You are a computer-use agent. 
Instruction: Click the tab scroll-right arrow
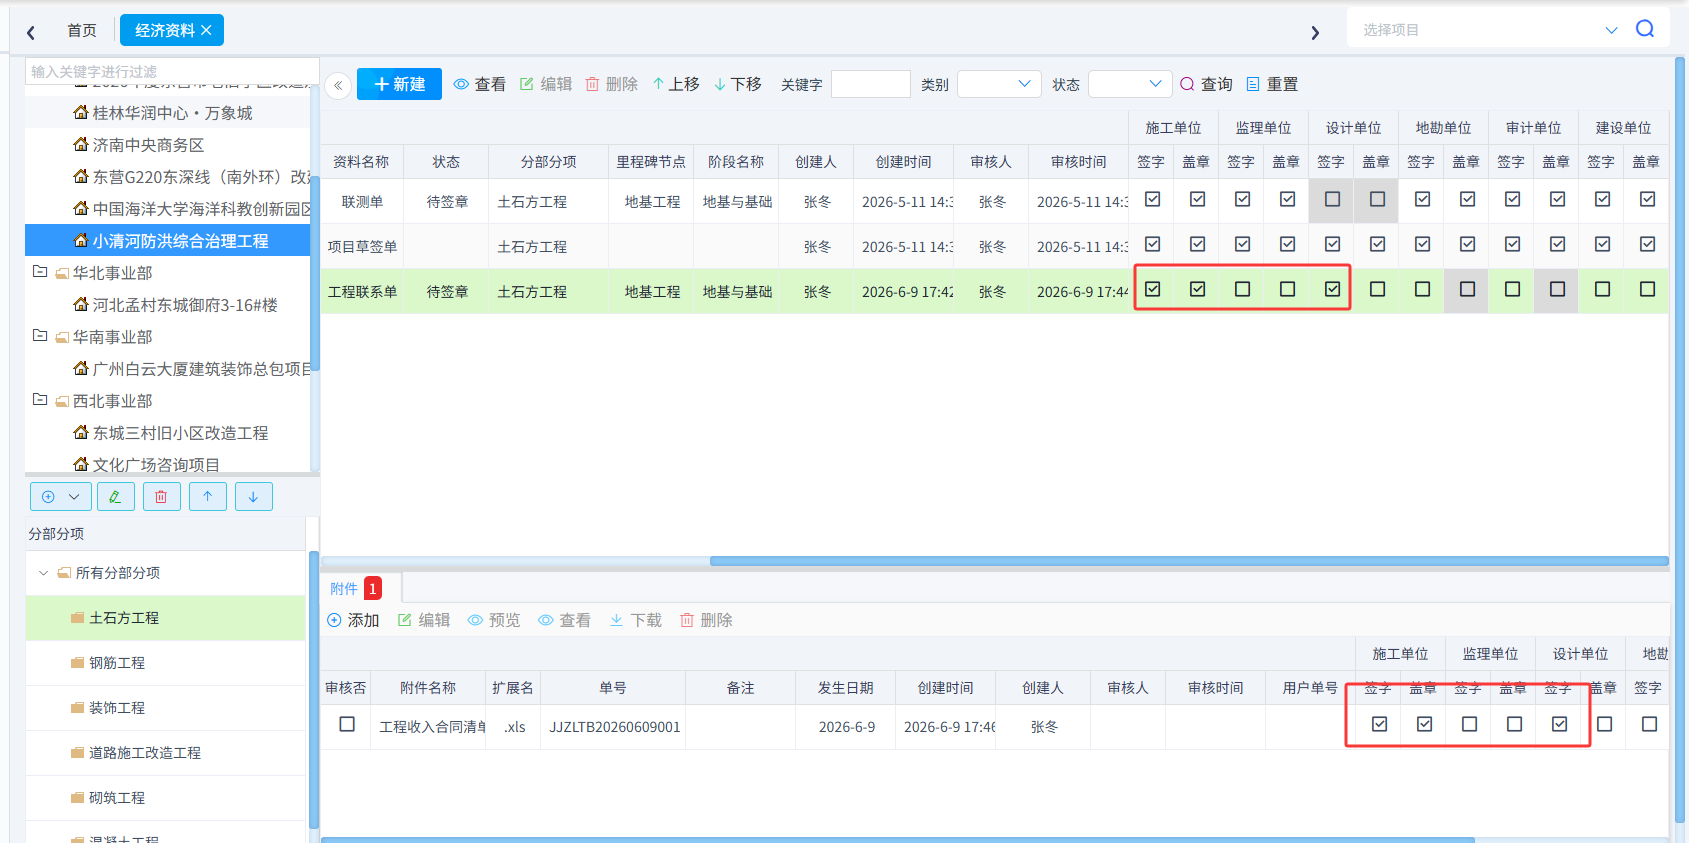click(1315, 33)
